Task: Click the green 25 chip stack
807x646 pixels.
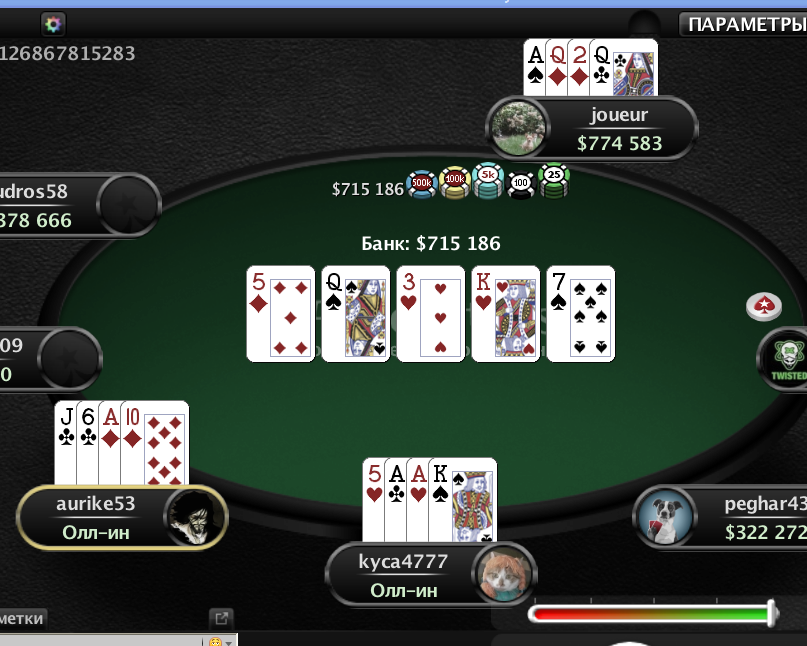Action: [554, 181]
